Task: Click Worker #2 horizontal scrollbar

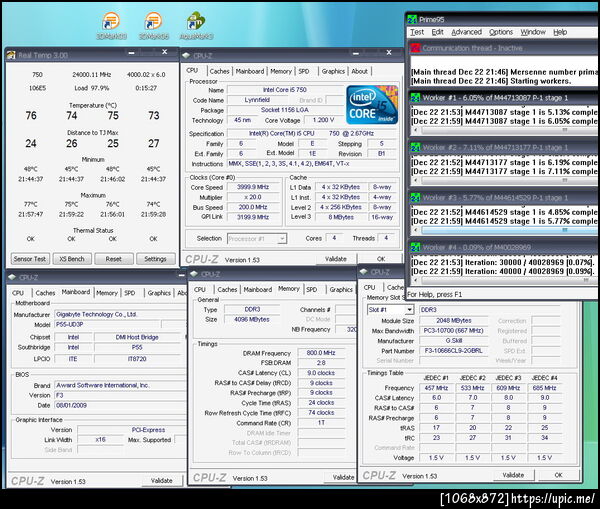Action: (x=505, y=180)
